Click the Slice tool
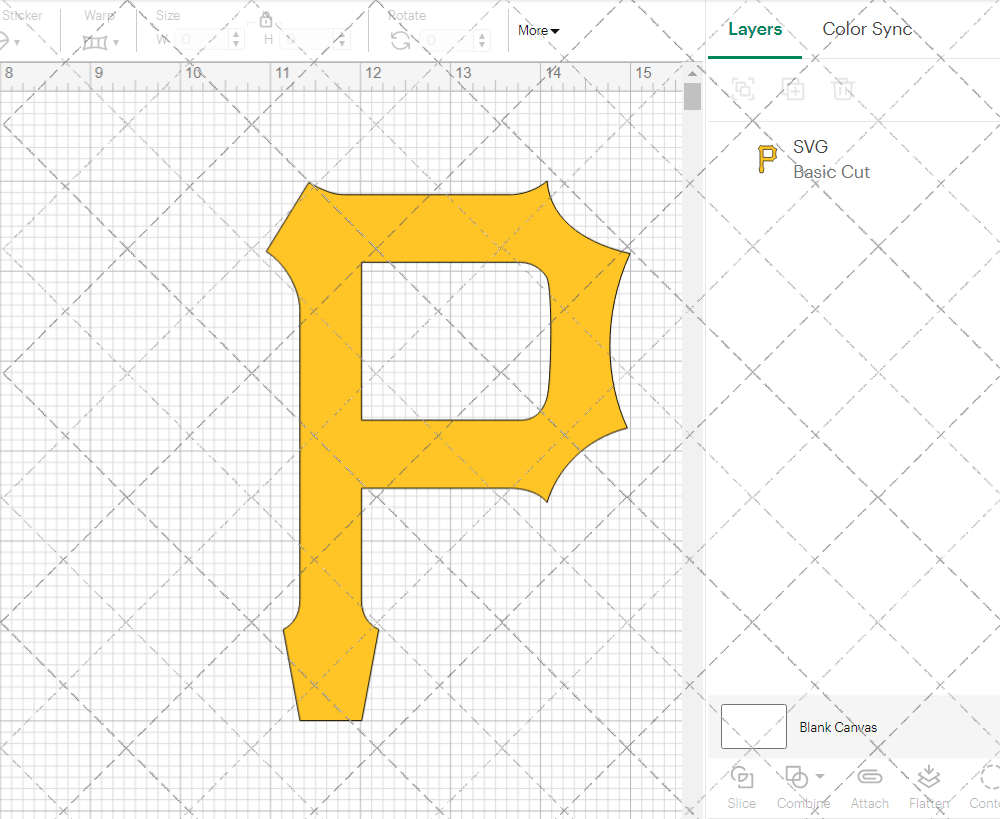 742,787
